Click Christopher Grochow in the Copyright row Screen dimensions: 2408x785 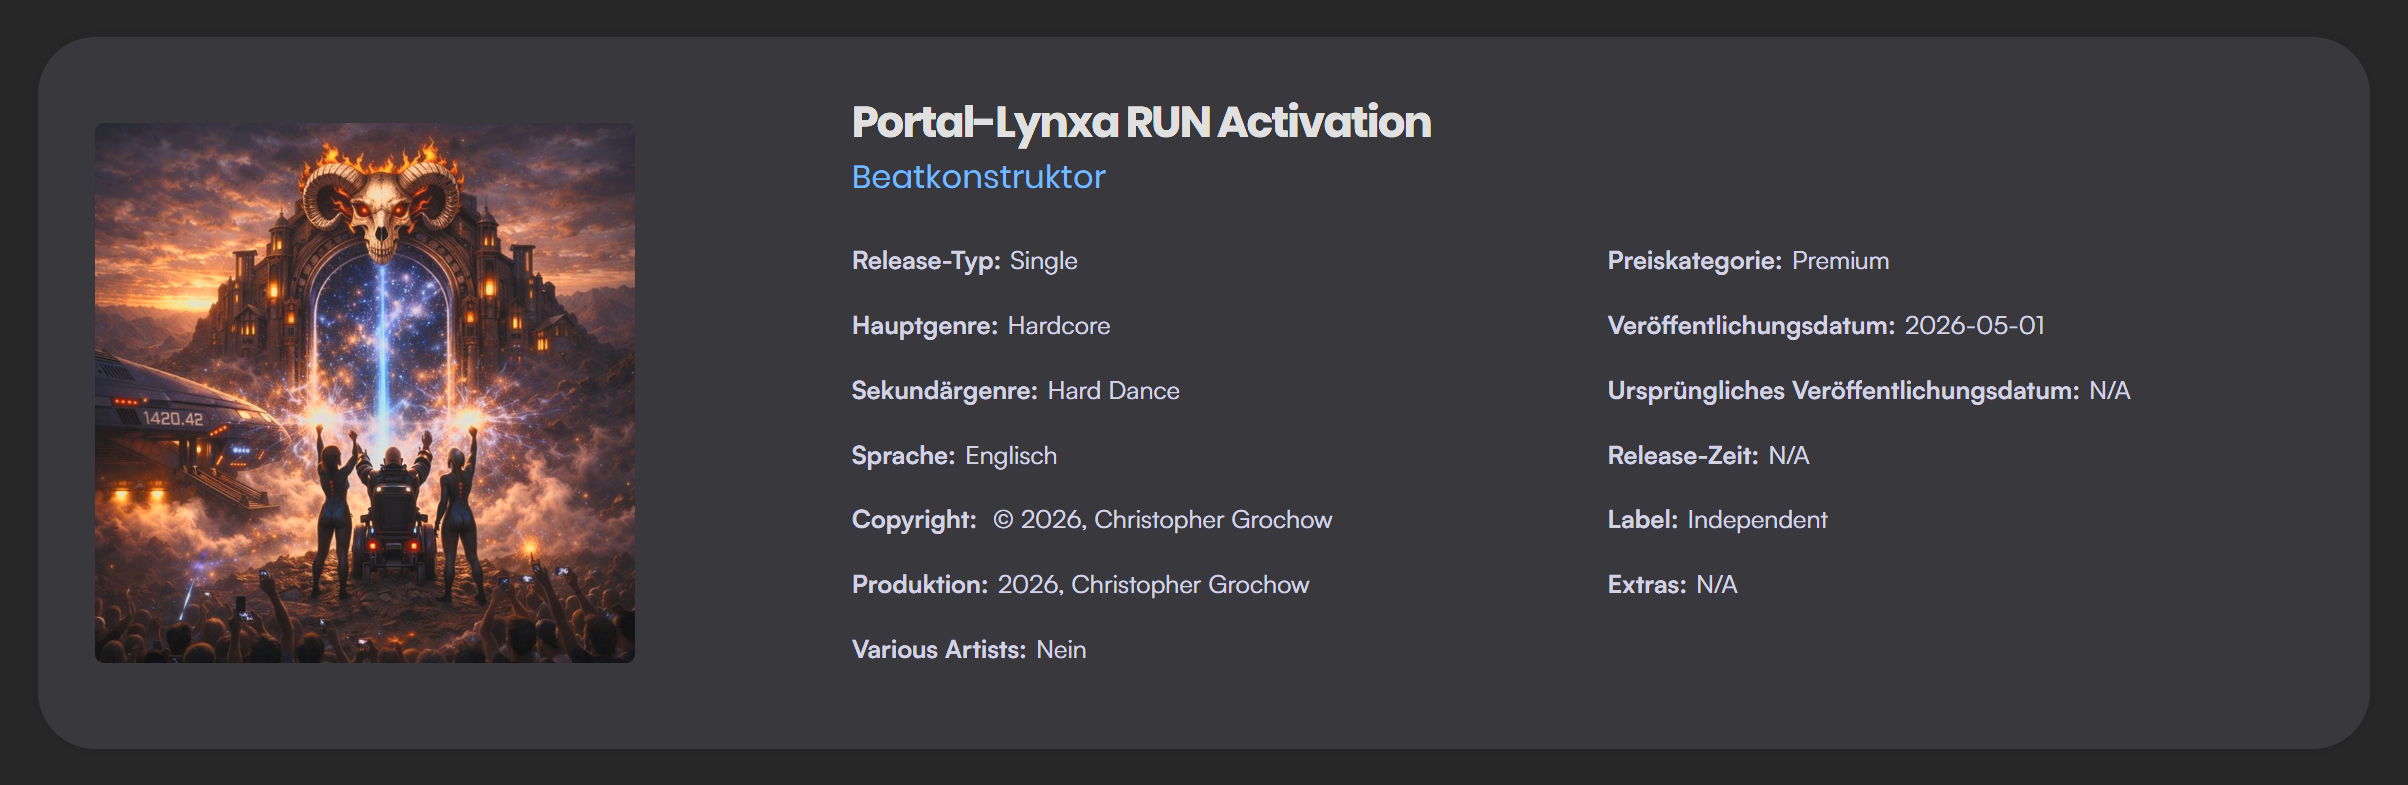click(x=1213, y=520)
